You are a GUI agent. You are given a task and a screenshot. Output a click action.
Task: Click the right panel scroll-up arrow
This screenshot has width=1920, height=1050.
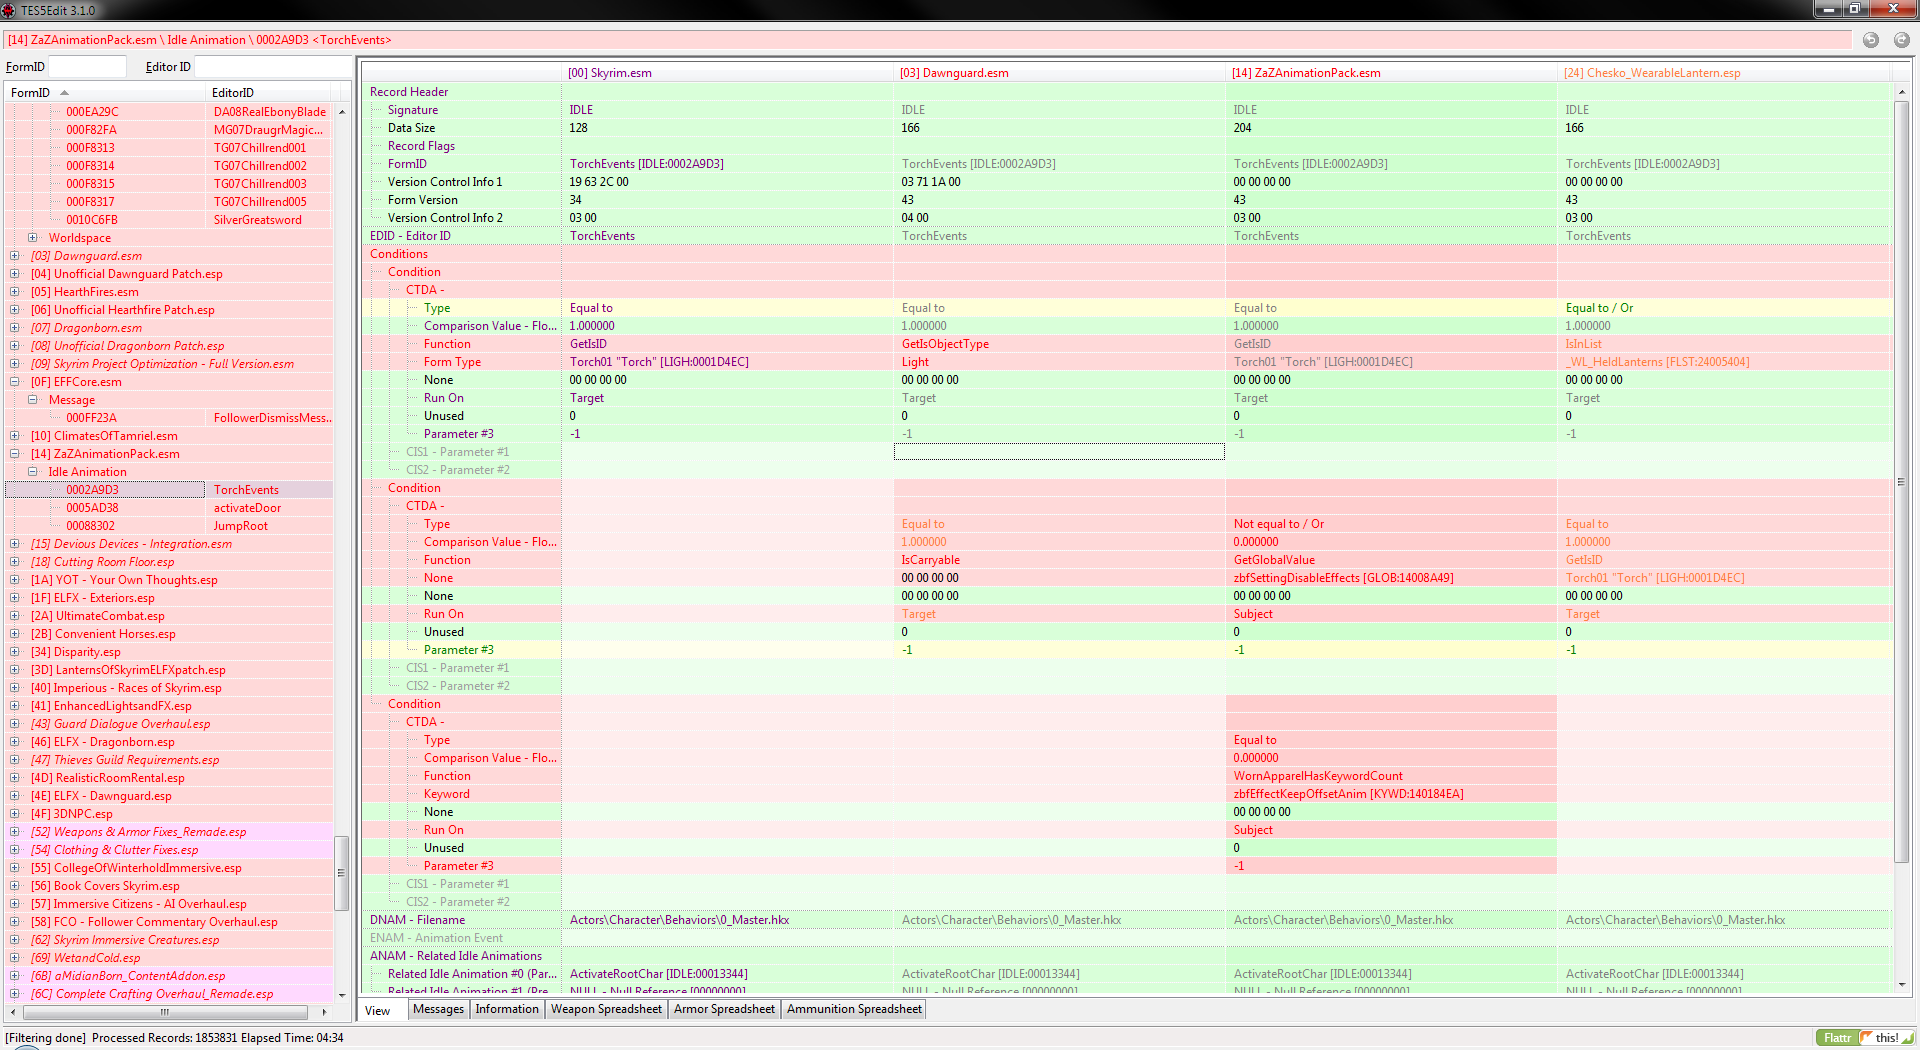tap(1901, 92)
